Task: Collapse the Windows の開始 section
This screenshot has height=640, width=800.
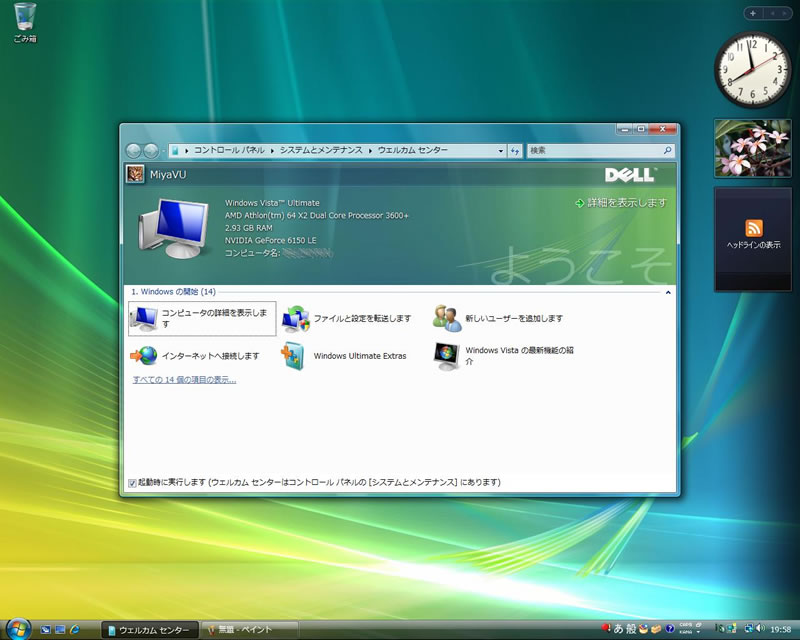Action: tap(668, 292)
